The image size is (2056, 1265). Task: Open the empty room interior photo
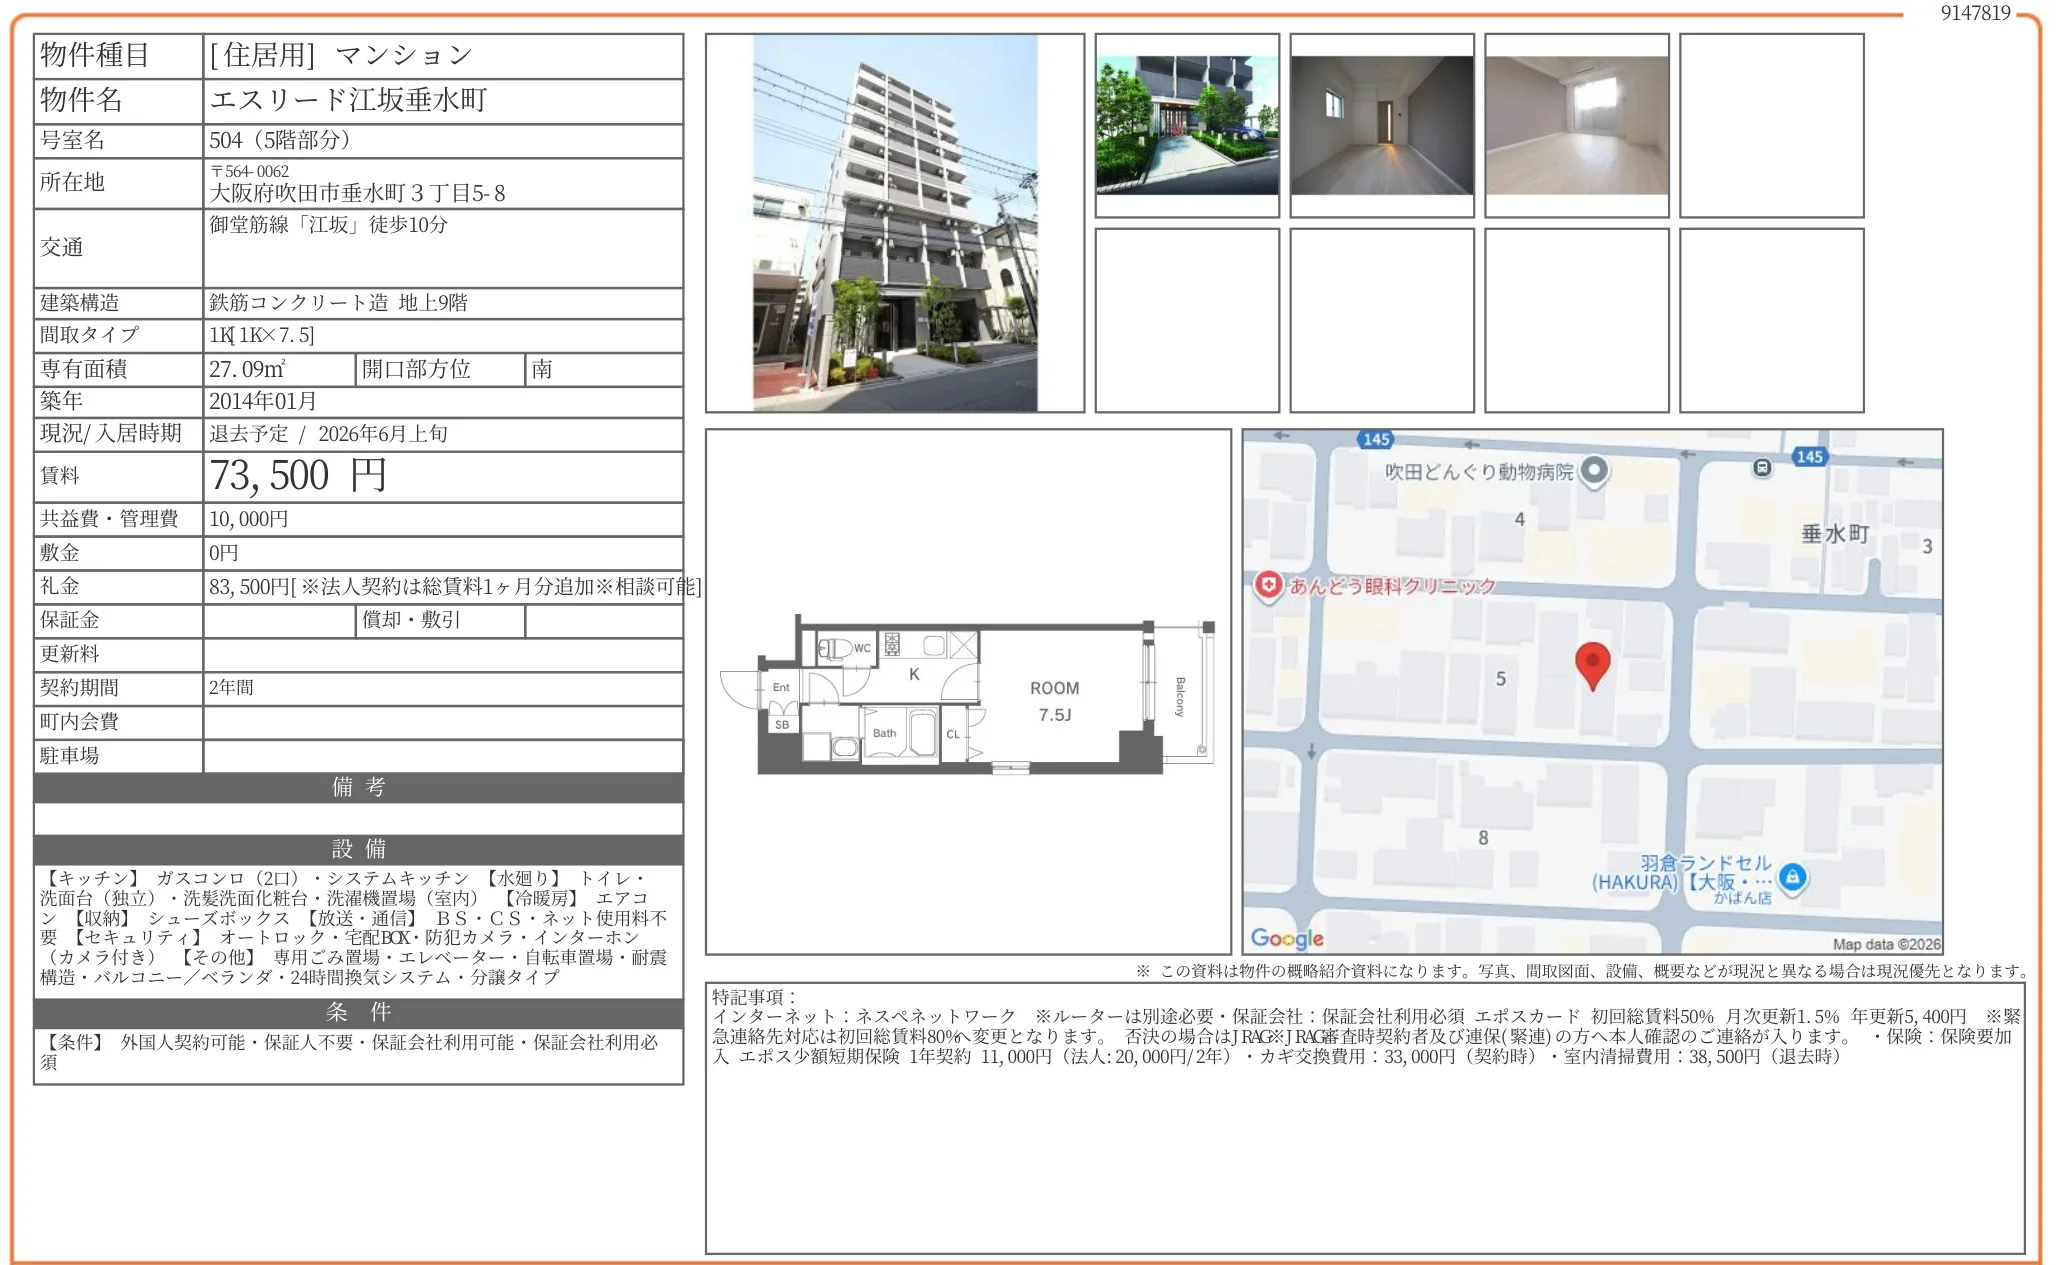pos(1382,124)
